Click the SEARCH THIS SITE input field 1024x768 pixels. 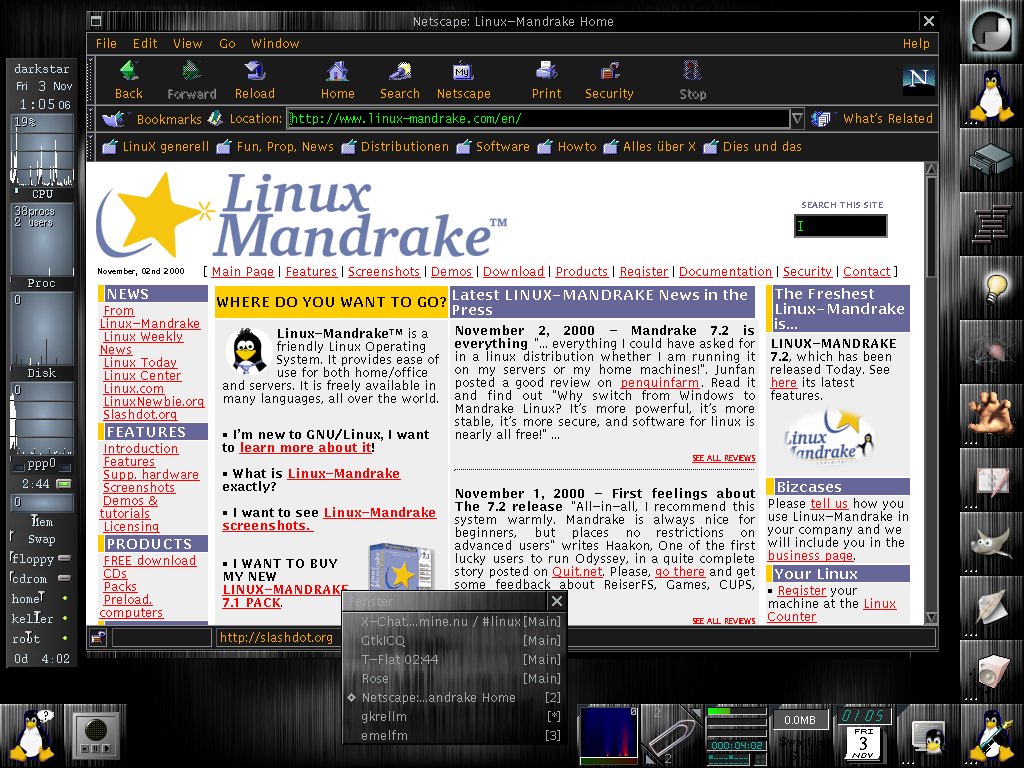[x=840, y=226]
